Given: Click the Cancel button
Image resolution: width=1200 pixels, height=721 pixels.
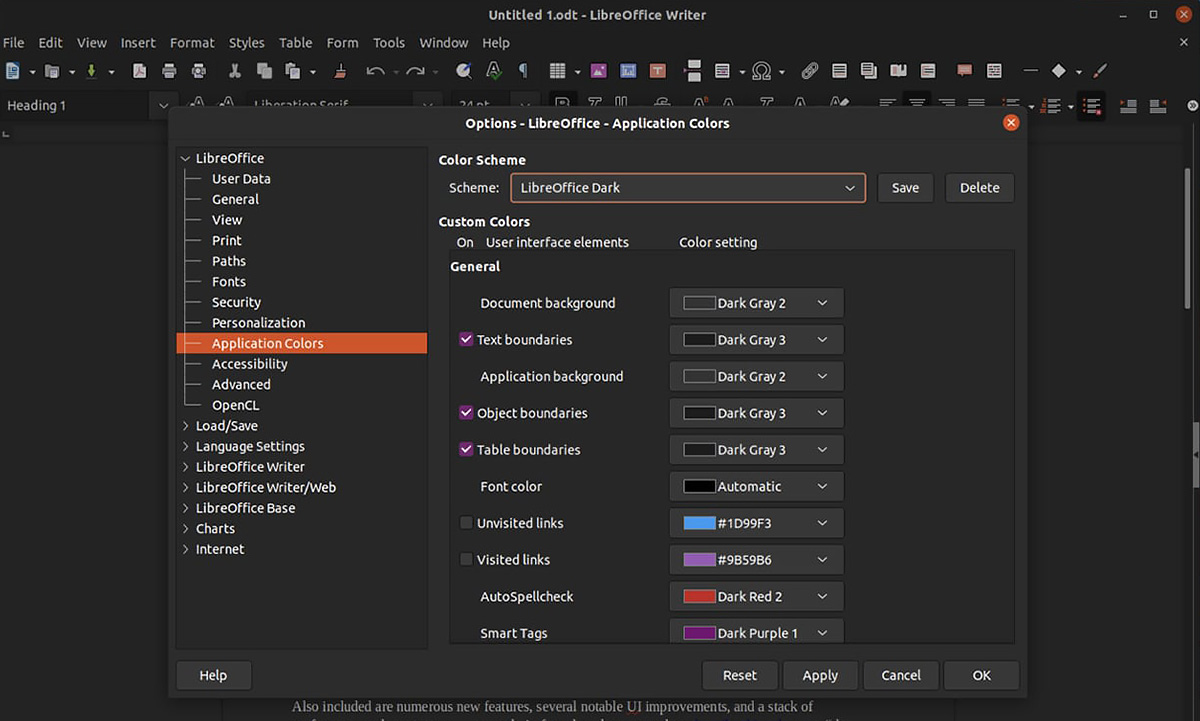Looking at the screenshot, I should 901,675.
